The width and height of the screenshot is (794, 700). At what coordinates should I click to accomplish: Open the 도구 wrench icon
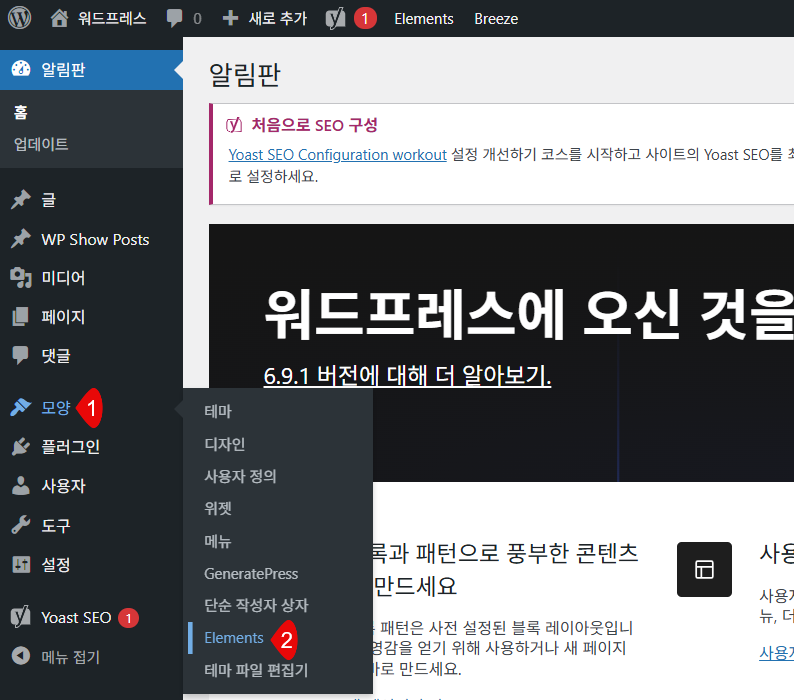(21, 525)
